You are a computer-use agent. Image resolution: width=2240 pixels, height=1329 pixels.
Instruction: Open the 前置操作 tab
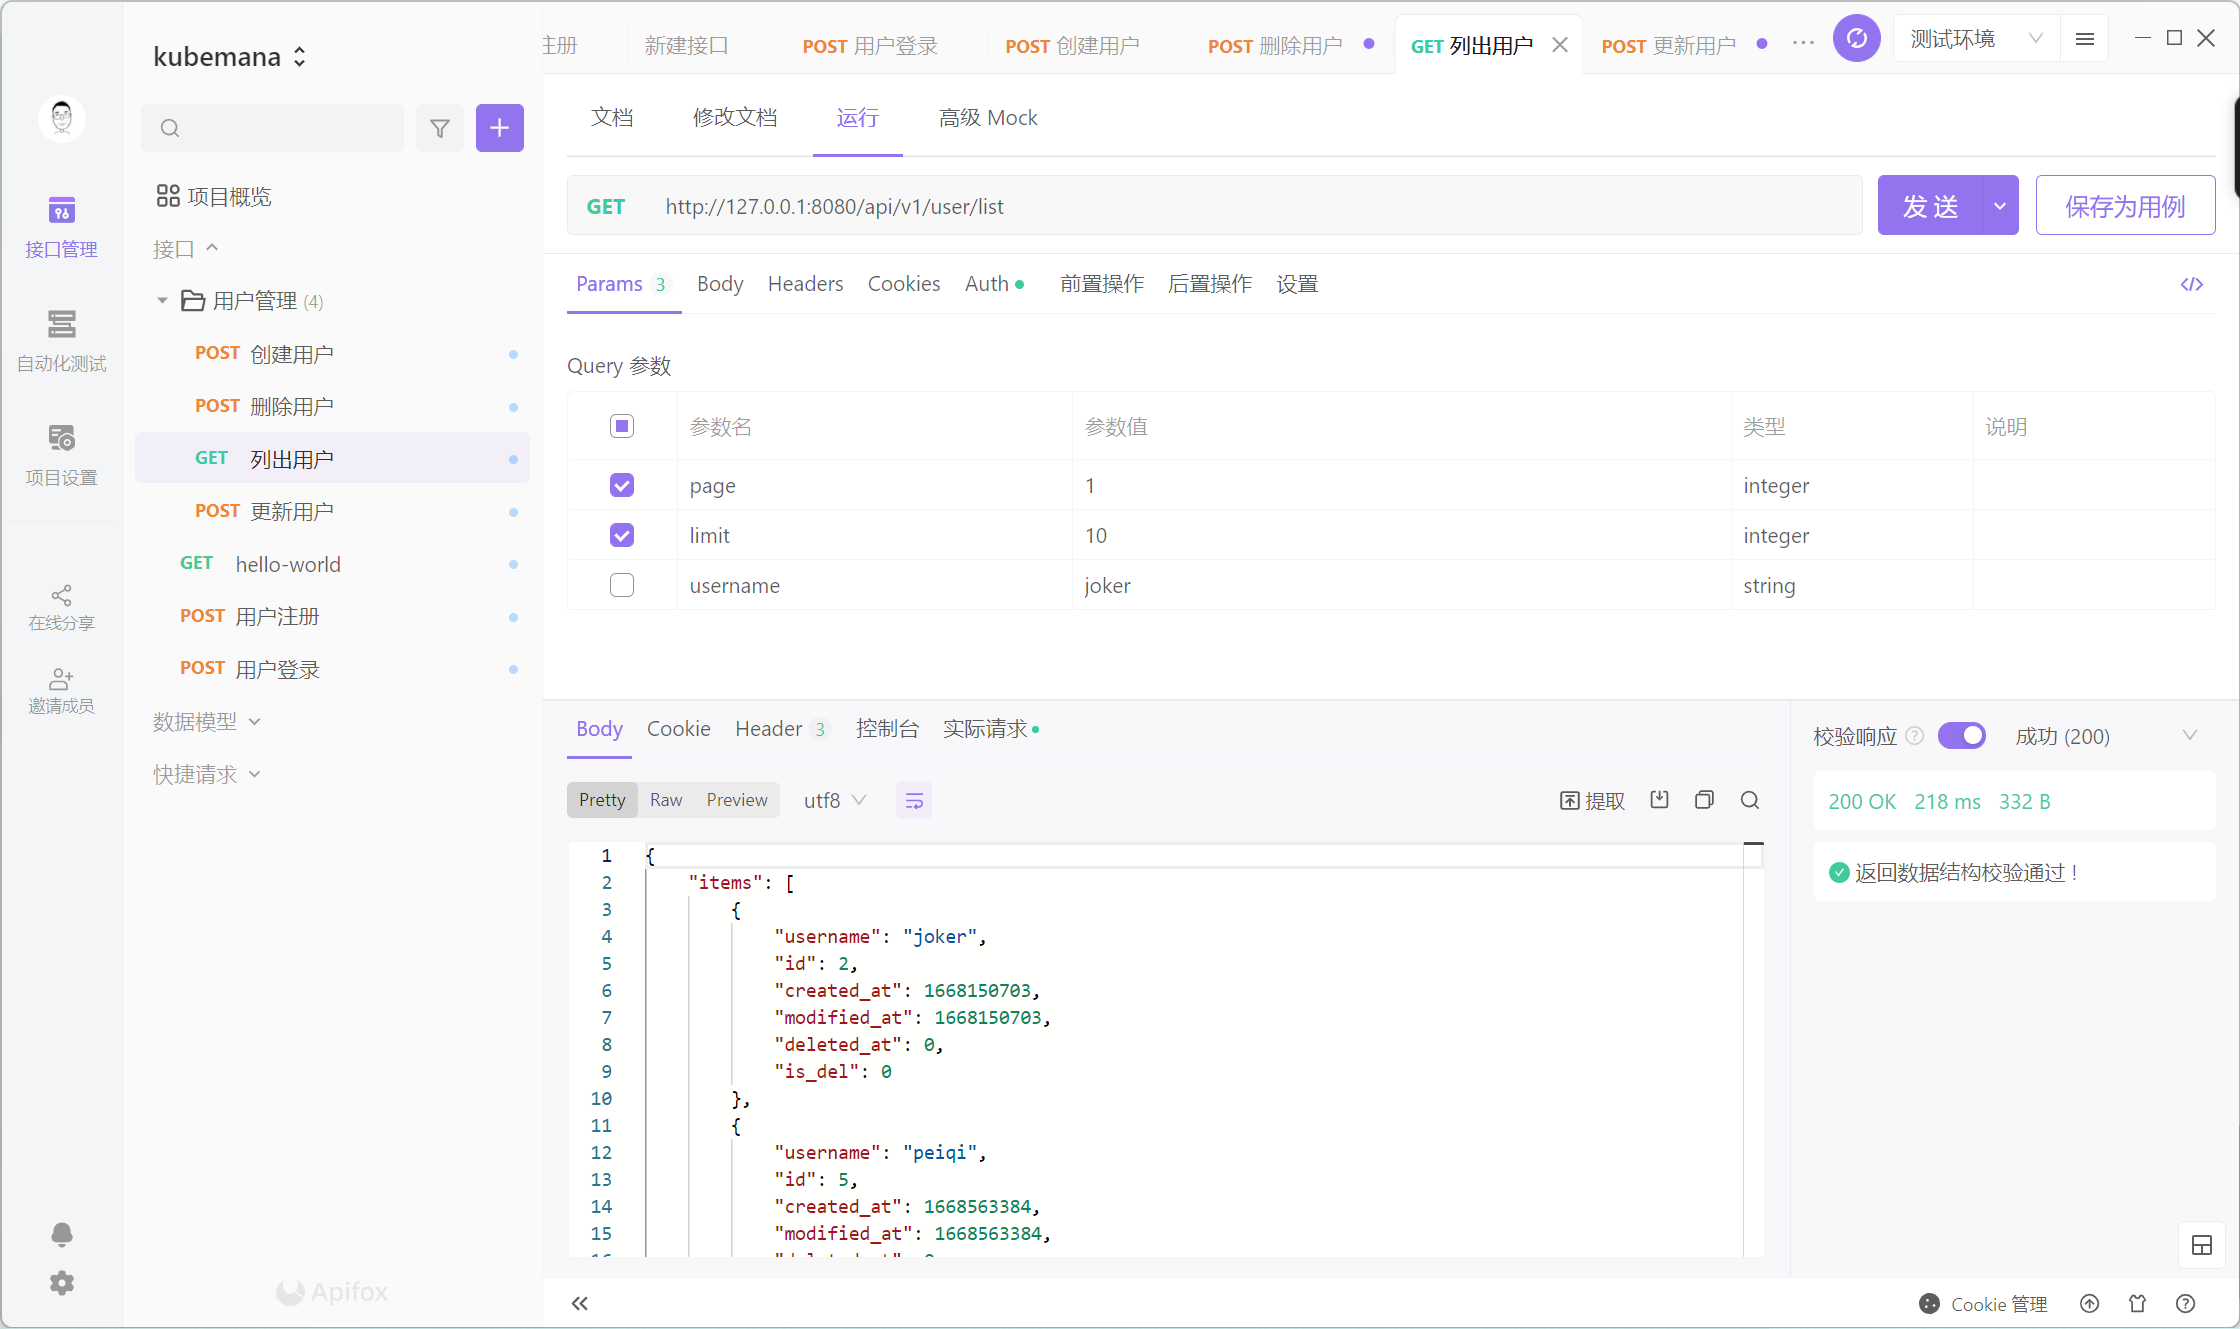[1102, 284]
